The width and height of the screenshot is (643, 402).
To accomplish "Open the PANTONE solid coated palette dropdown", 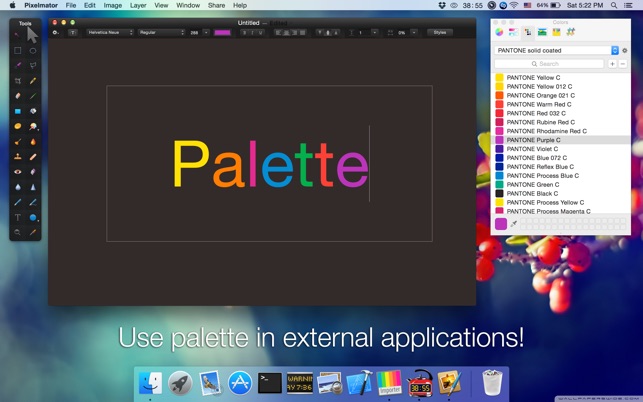I will (556, 50).
